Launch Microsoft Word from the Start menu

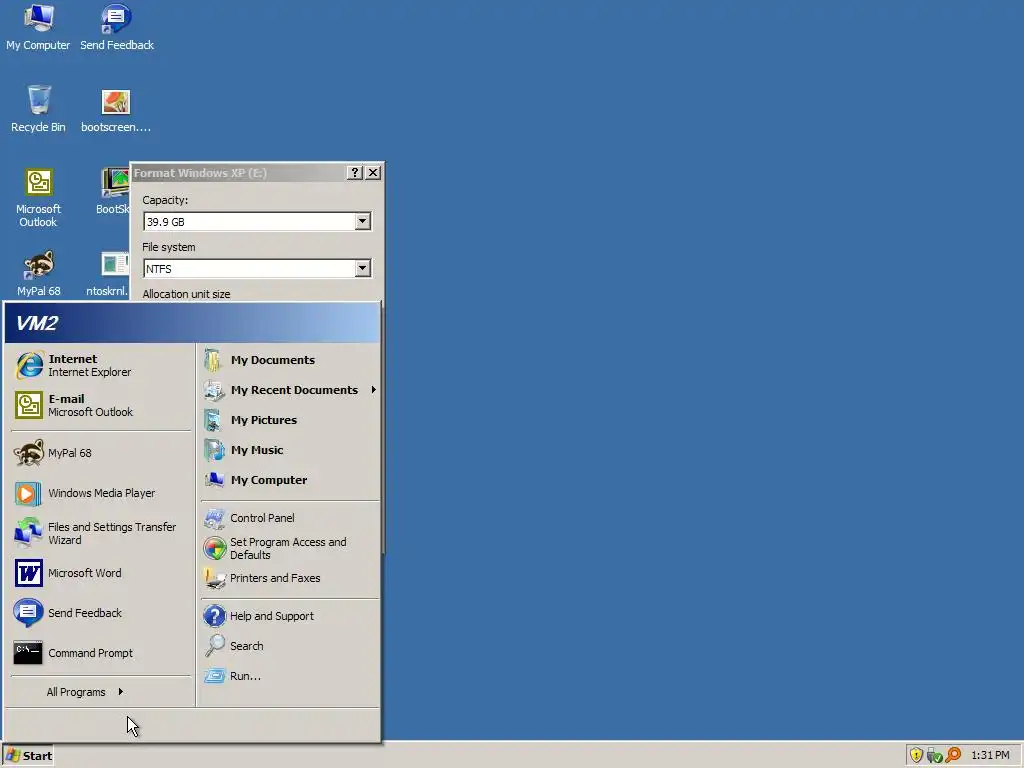click(x=101, y=573)
